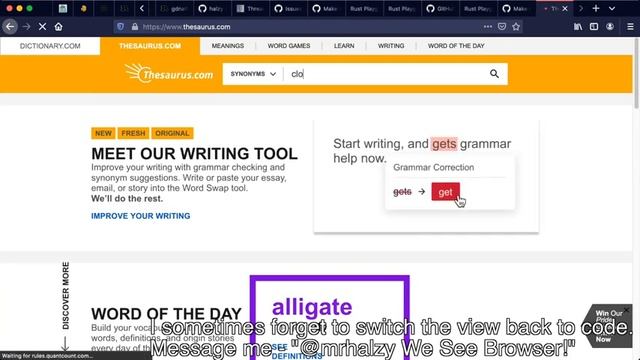The image size is (640, 360).
Task: Stop loading the current page
Action: coord(42,27)
